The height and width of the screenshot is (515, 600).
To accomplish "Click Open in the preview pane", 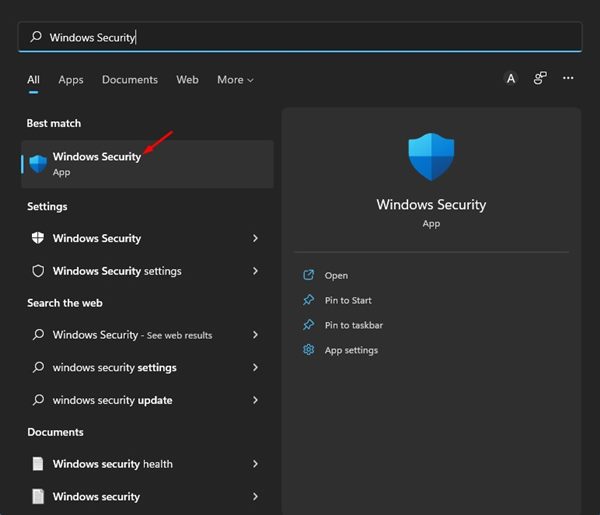I will pos(336,275).
